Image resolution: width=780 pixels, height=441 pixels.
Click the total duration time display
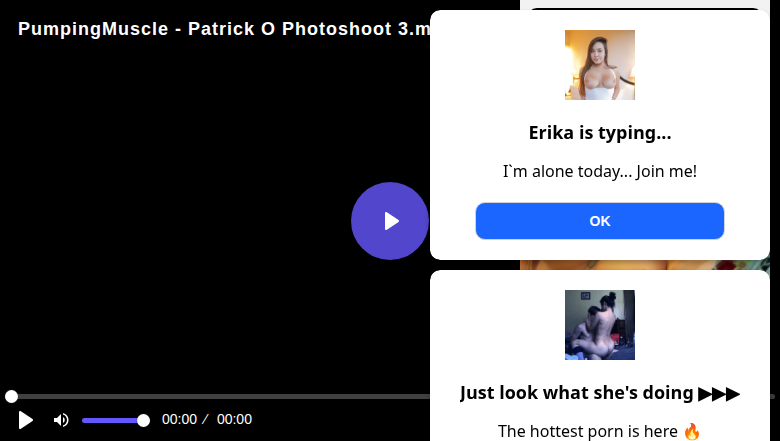click(x=234, y=420)
